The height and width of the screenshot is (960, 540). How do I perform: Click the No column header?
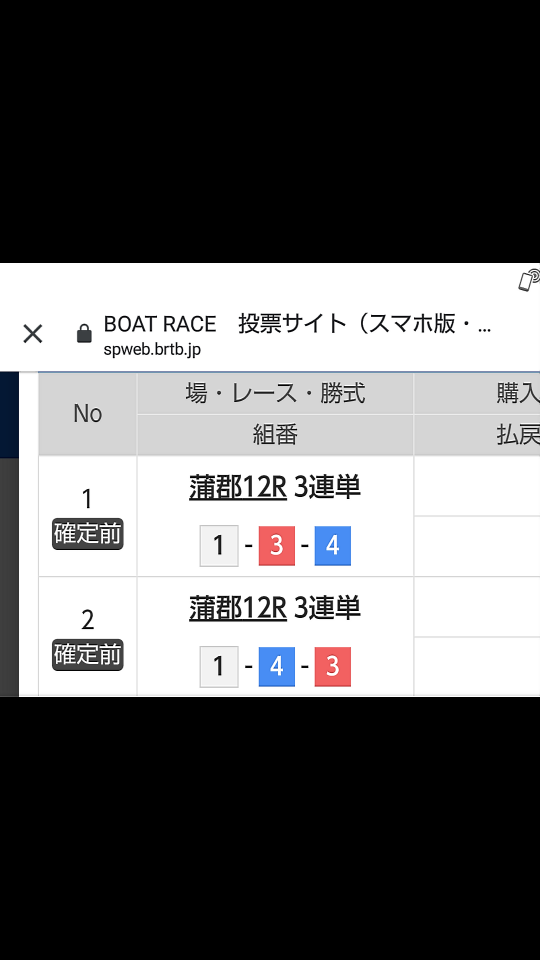pyautogui.click(x=88, y=414)
